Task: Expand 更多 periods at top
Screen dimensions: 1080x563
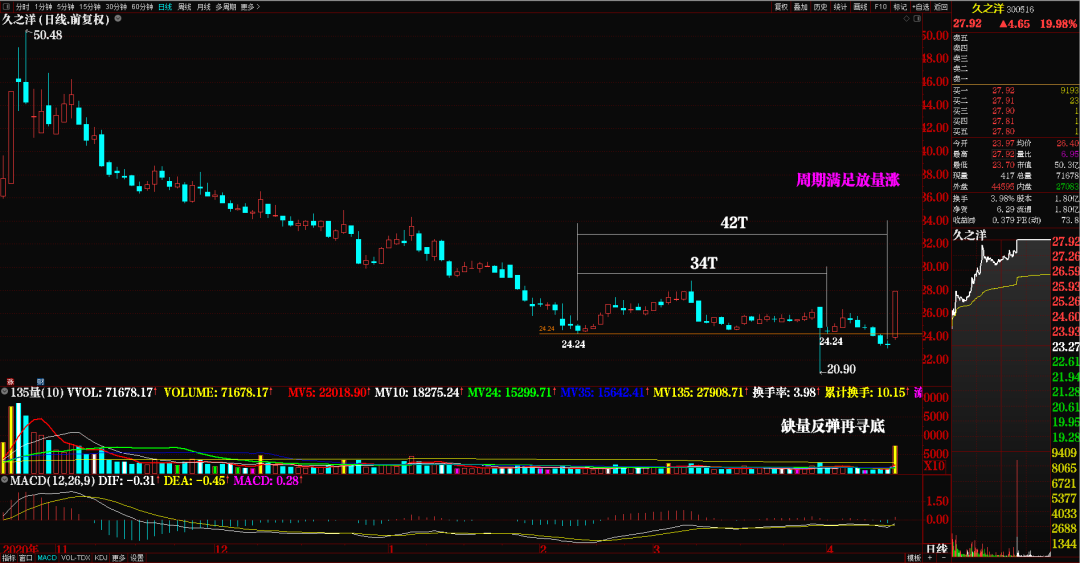Action: click(x=250, y=7)
